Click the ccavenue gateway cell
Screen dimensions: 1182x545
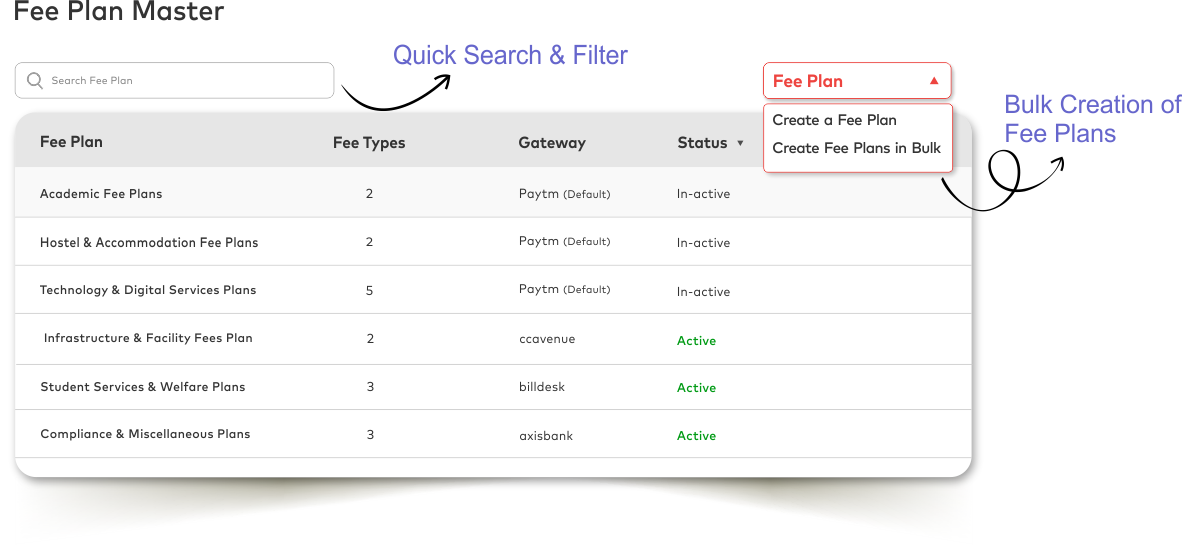point(547,339)
